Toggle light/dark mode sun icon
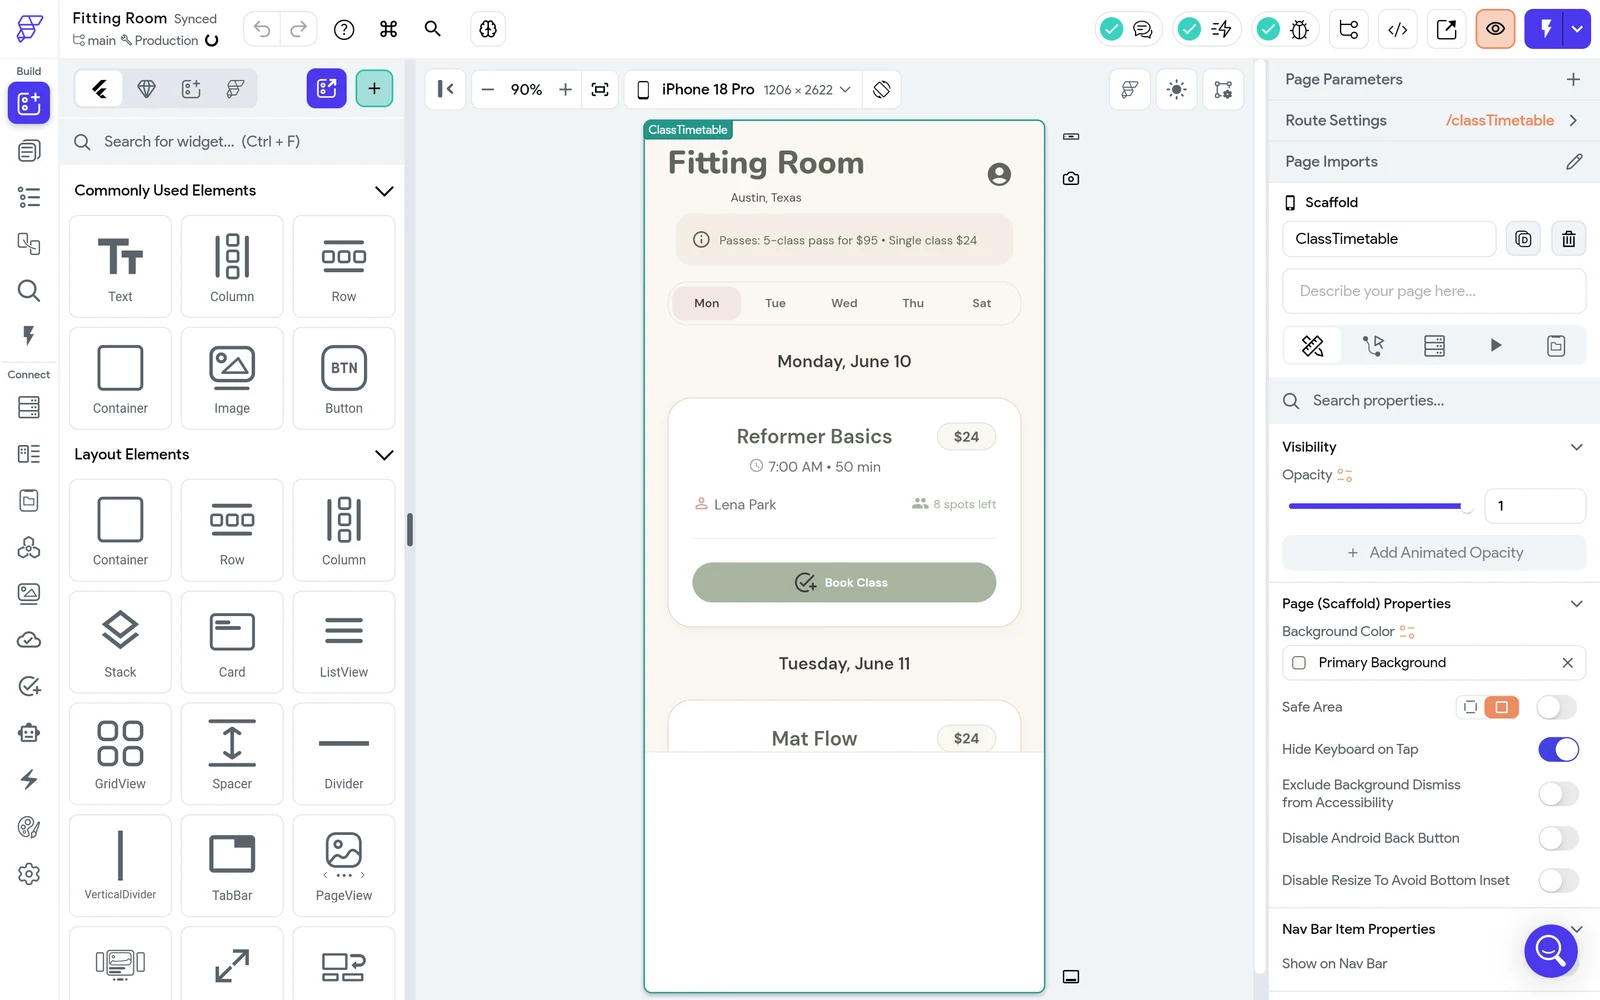This screenshot has width=1600, height=1000. click(1177, 89)
